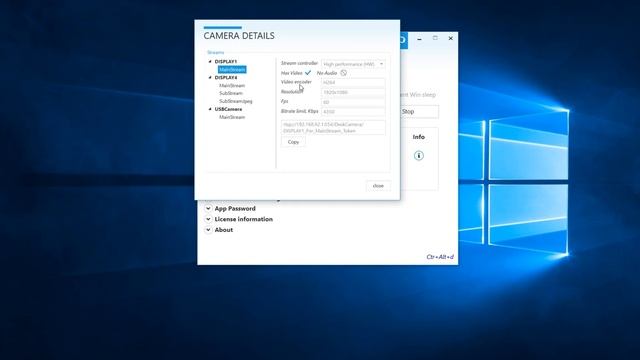Click the Info circle icon in the main window
Screen dimensions: 640x360
(419, 156)
